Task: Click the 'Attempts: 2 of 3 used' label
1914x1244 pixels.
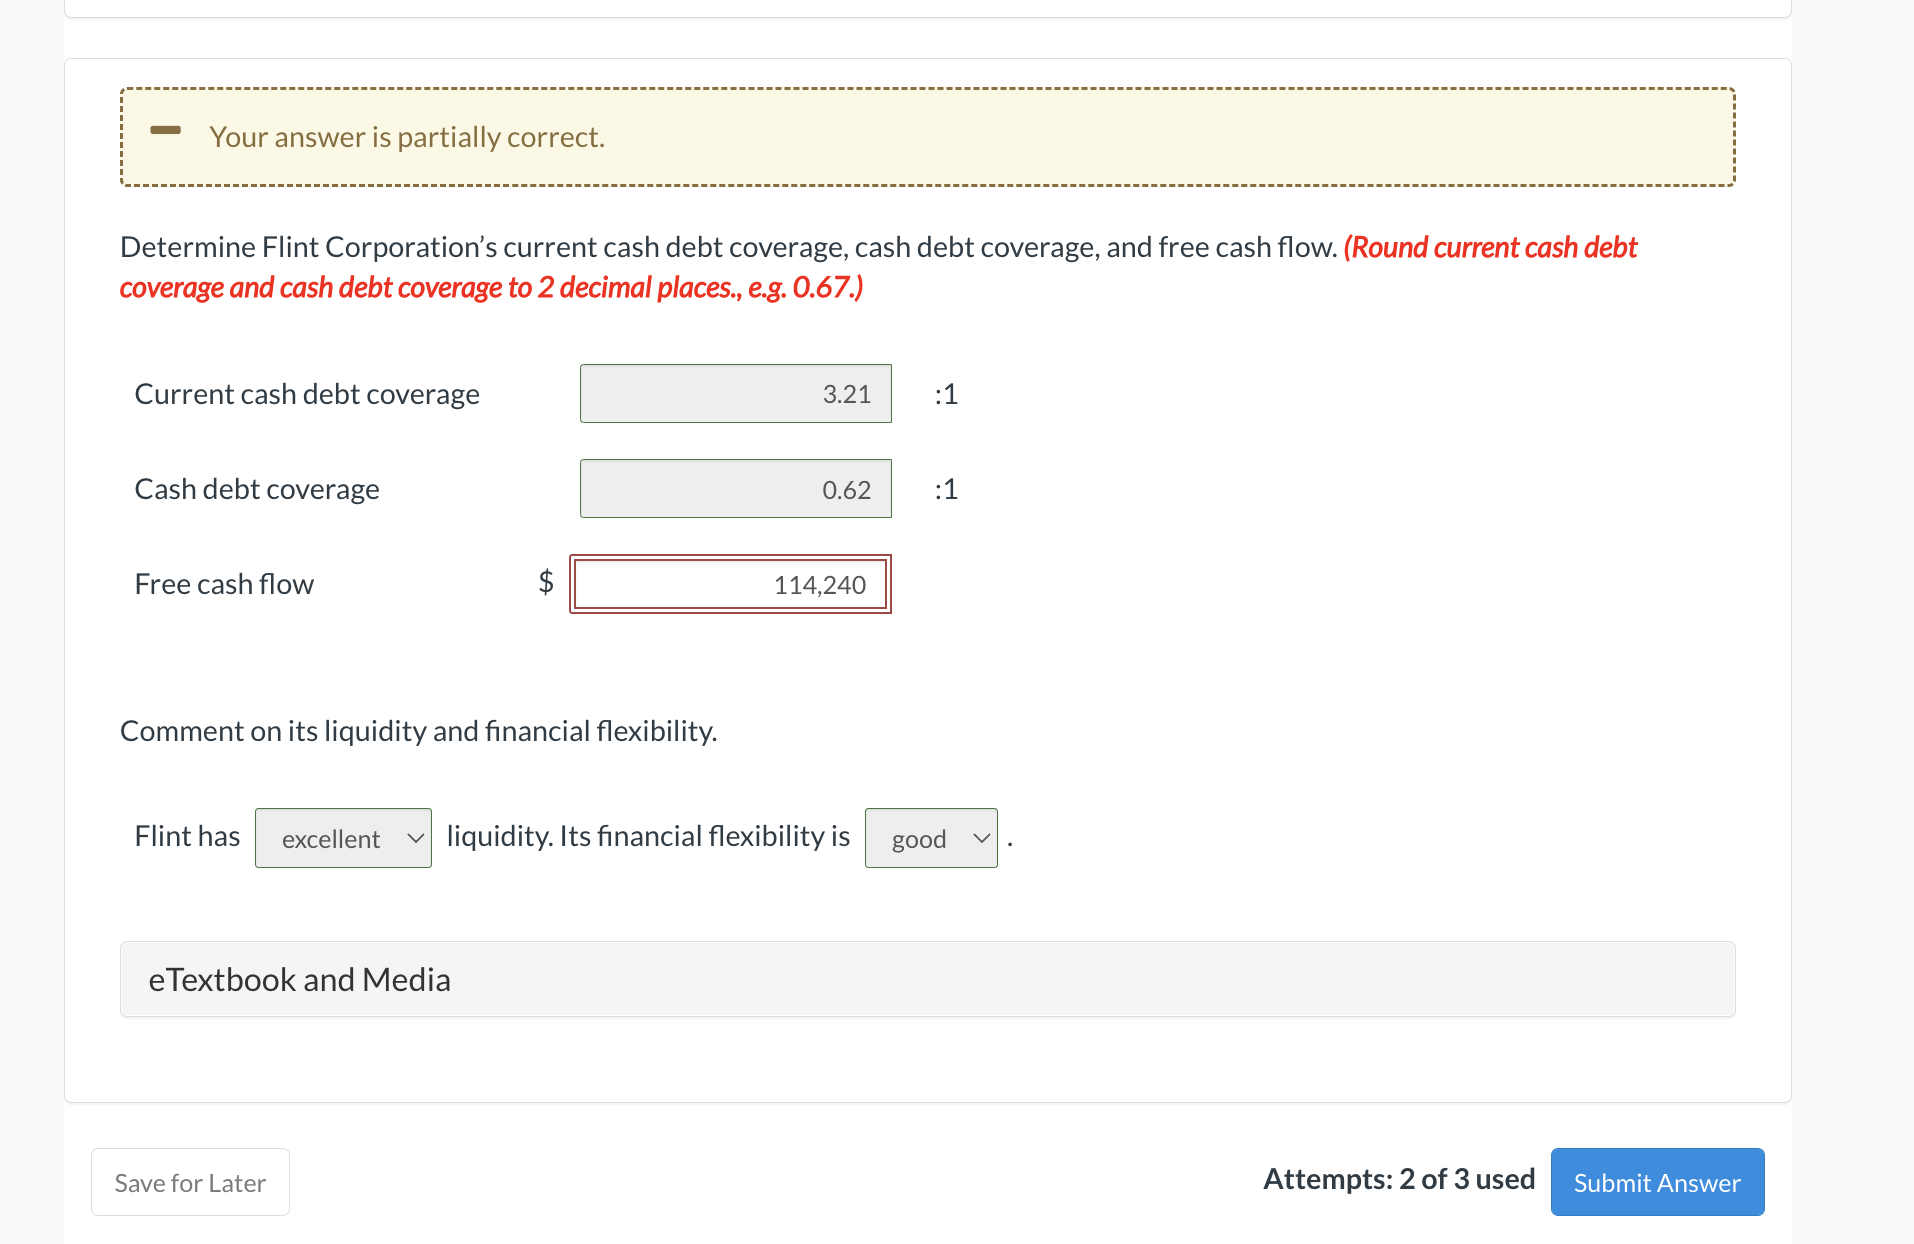Action: coord(1399,1179)
